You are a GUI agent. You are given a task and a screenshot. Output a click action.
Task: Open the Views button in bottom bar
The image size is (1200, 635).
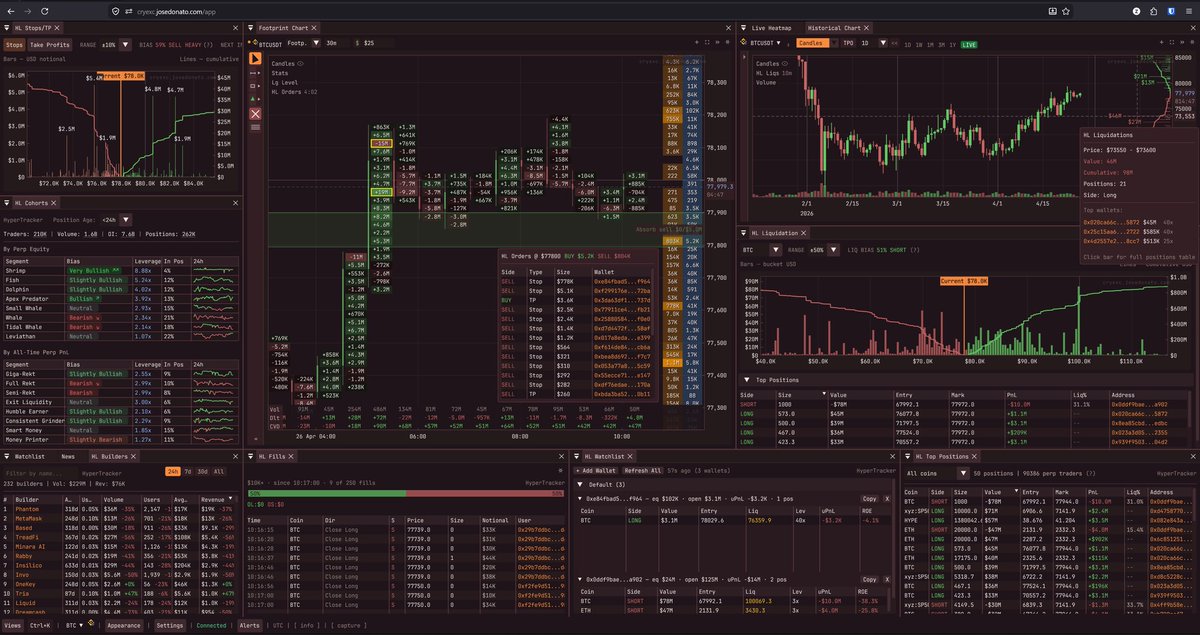click(x=13, y=625)
